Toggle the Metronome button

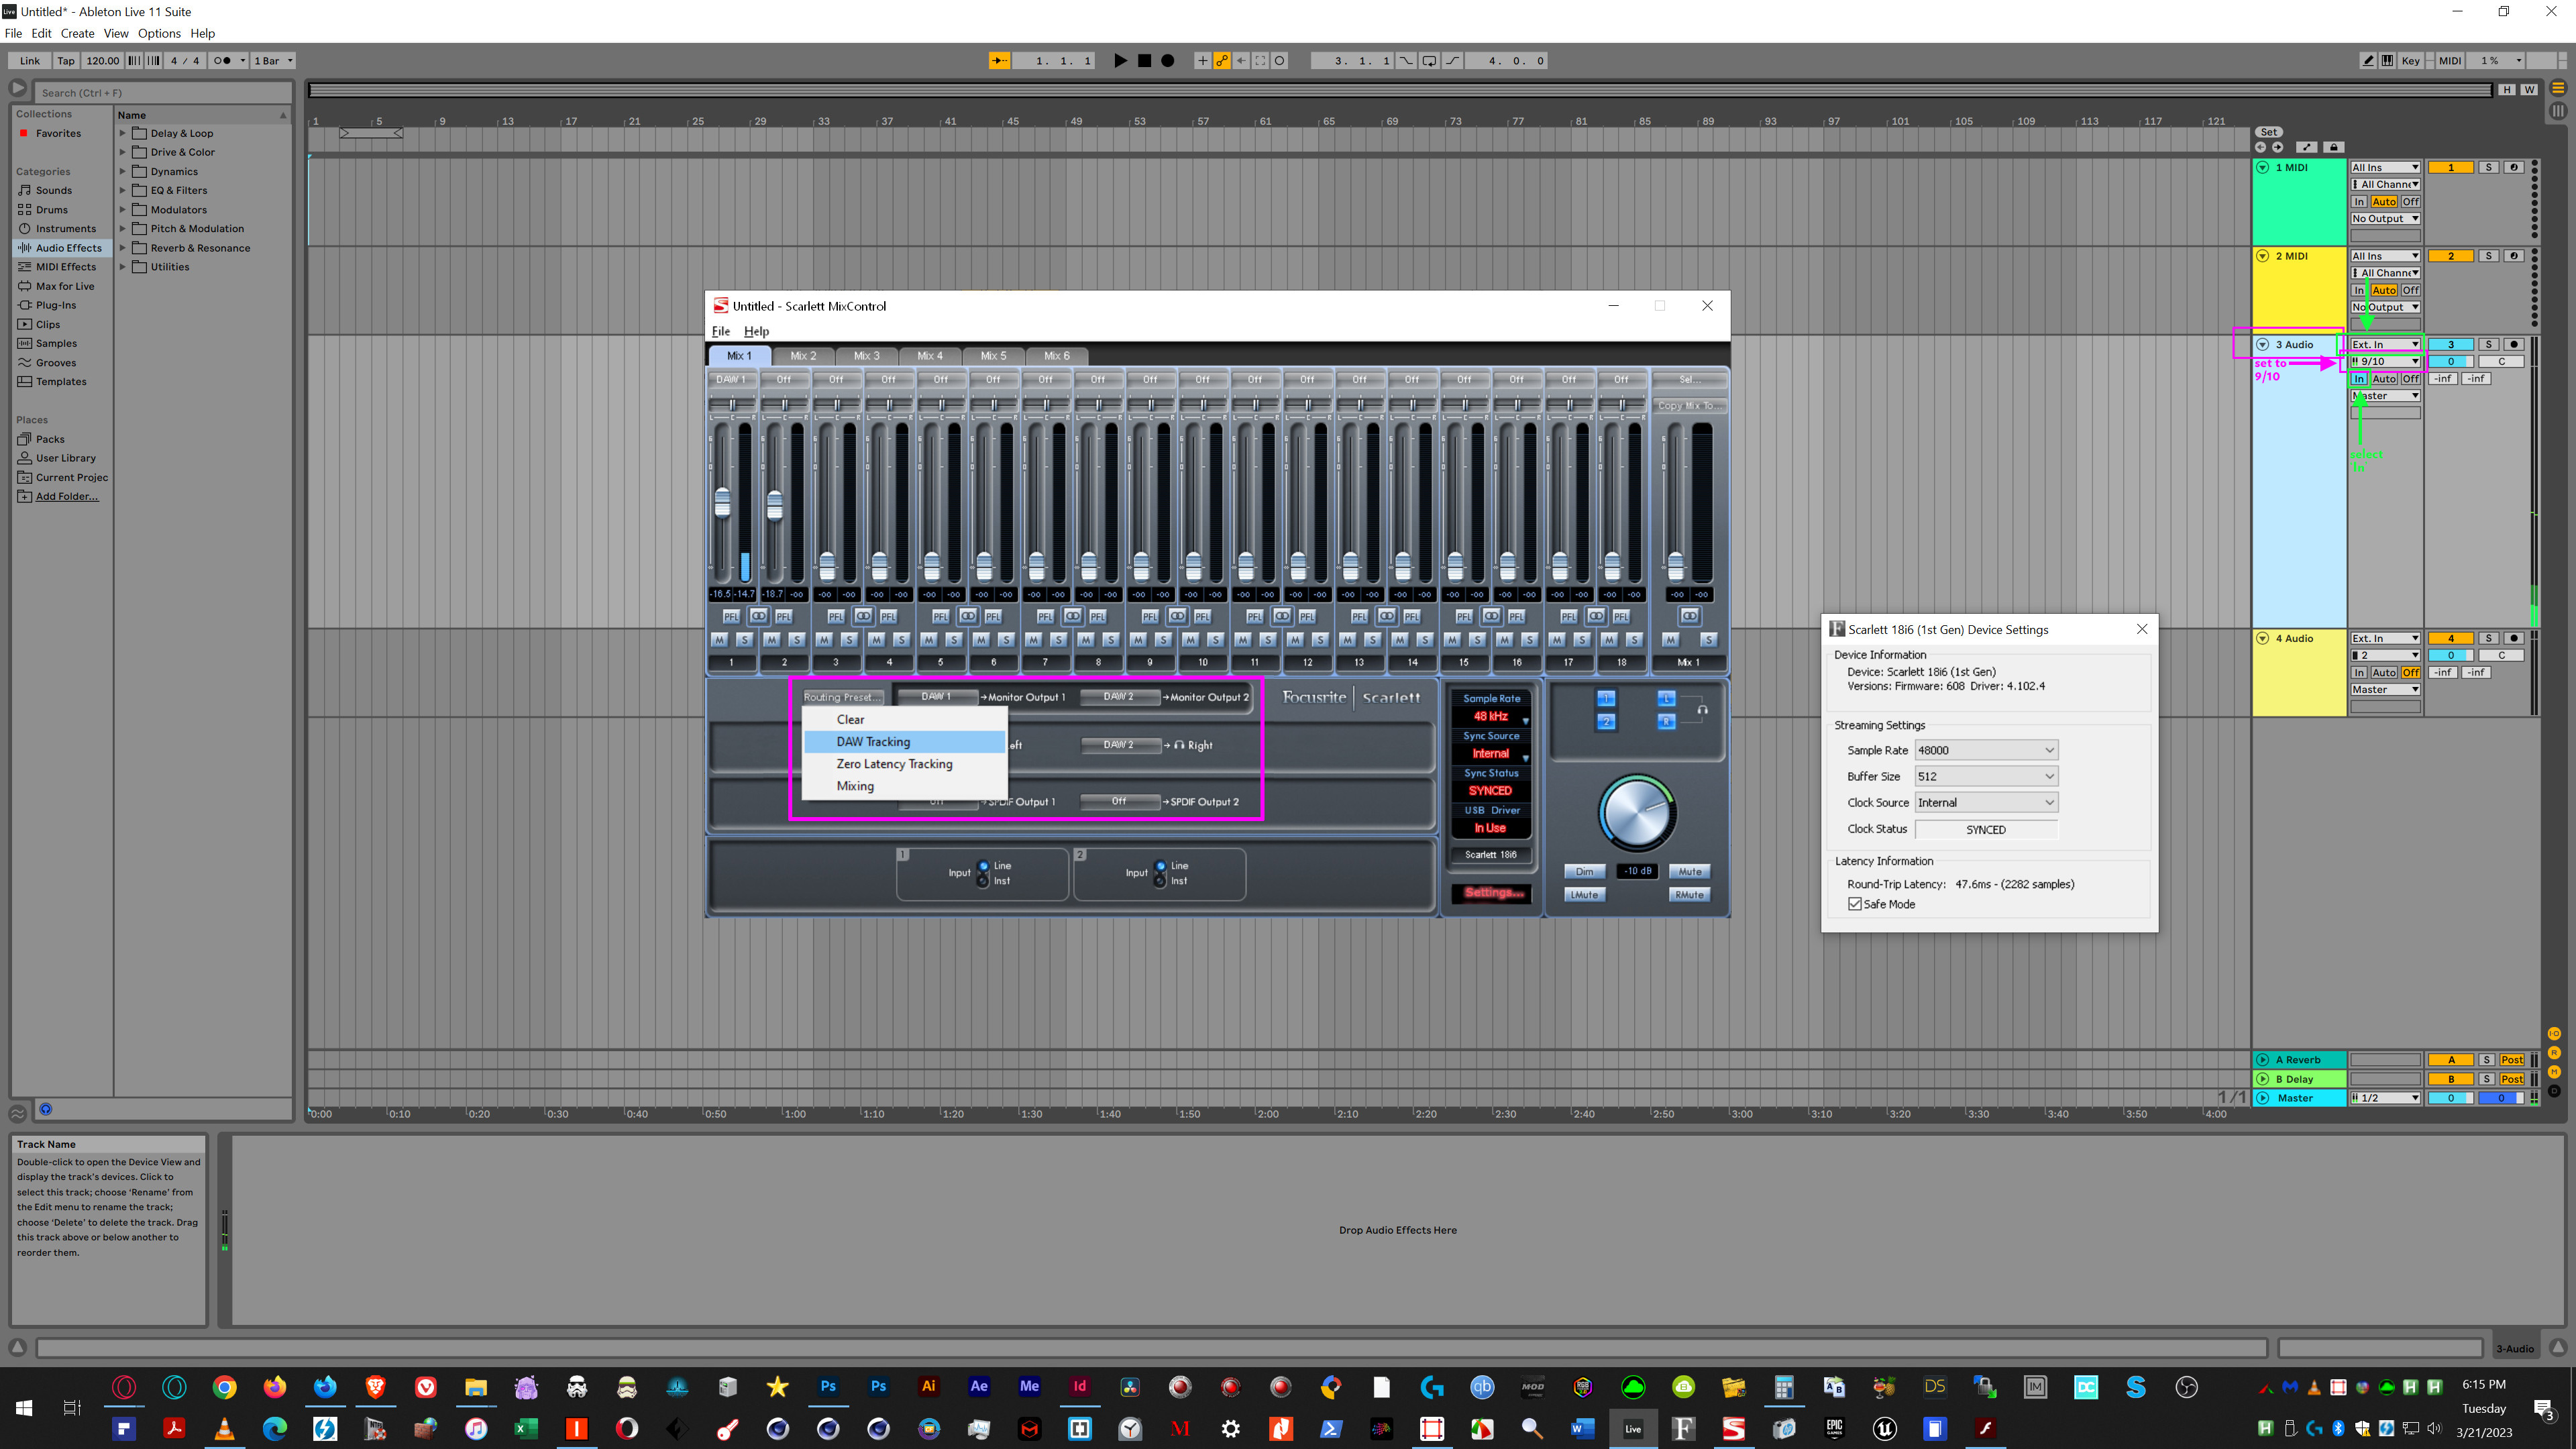[x=222, y=61]
